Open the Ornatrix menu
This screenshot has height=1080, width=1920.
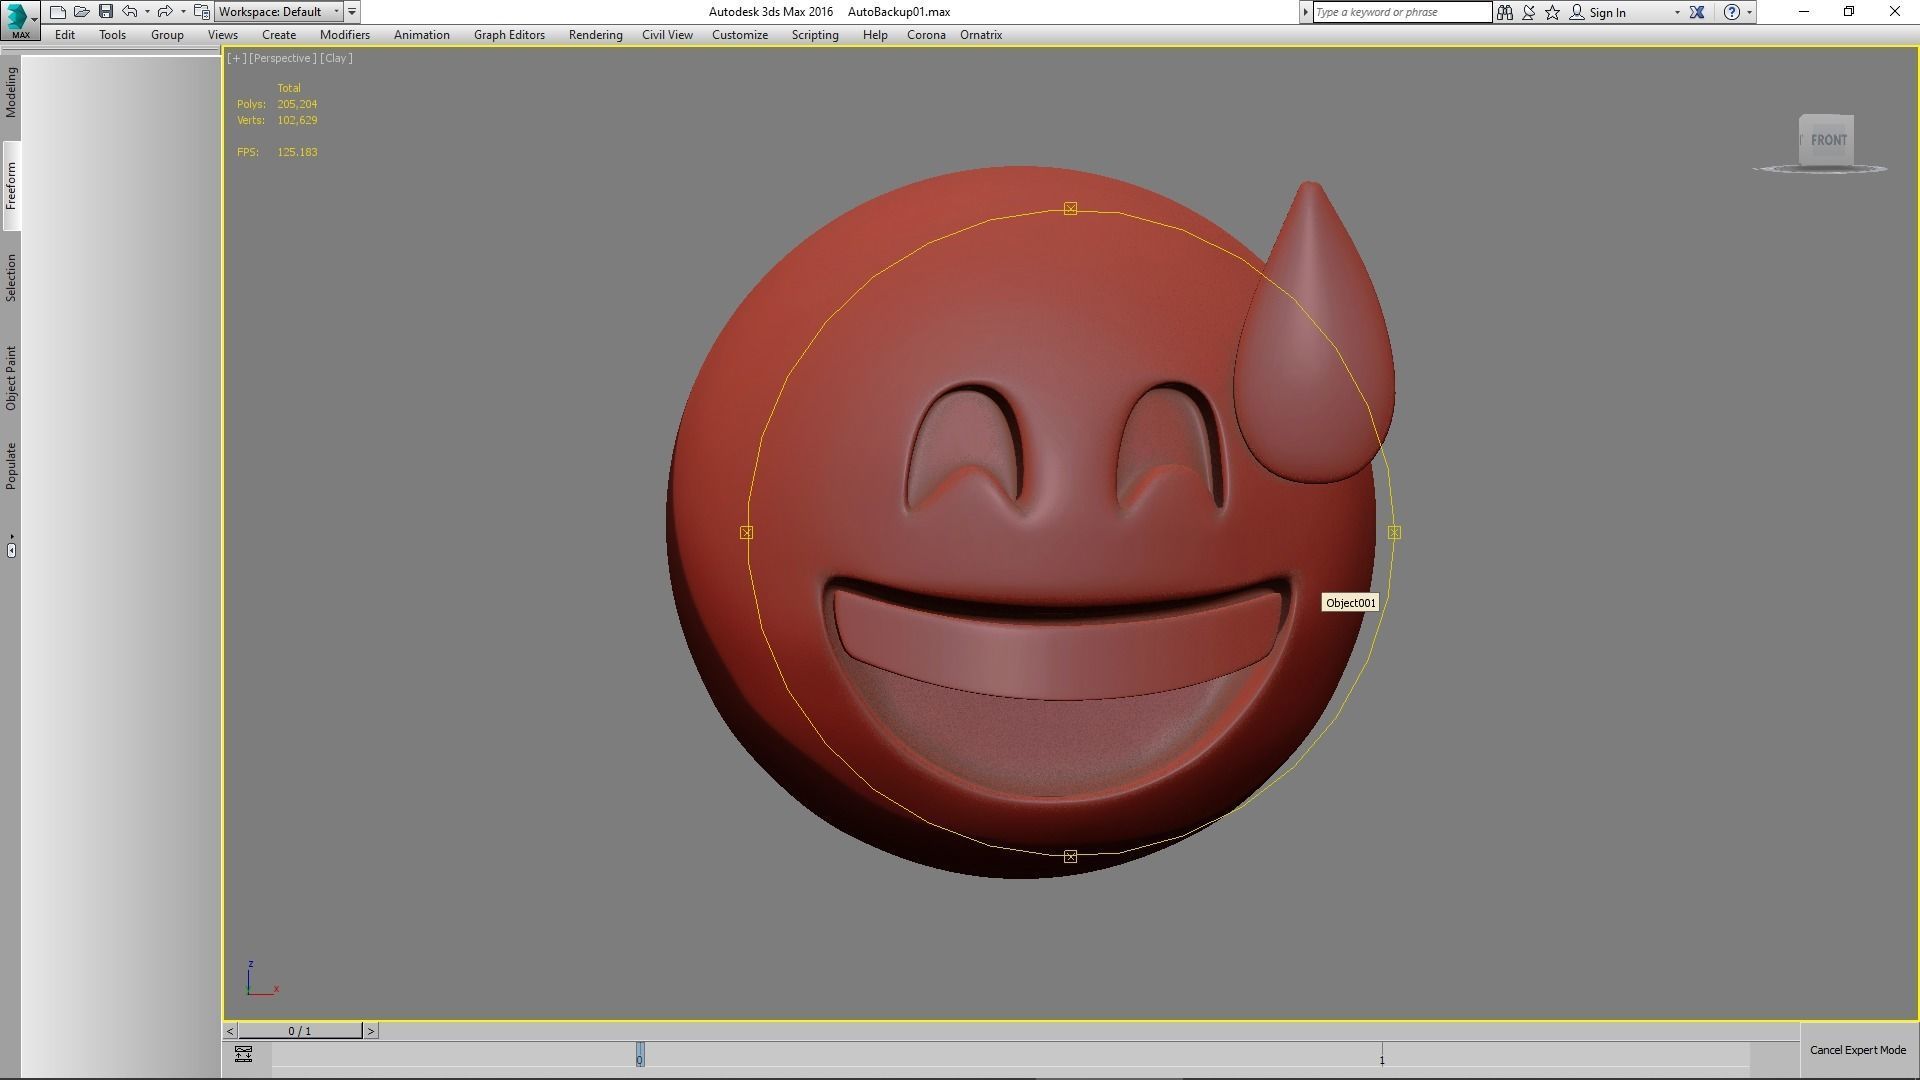tap(981, 34)
